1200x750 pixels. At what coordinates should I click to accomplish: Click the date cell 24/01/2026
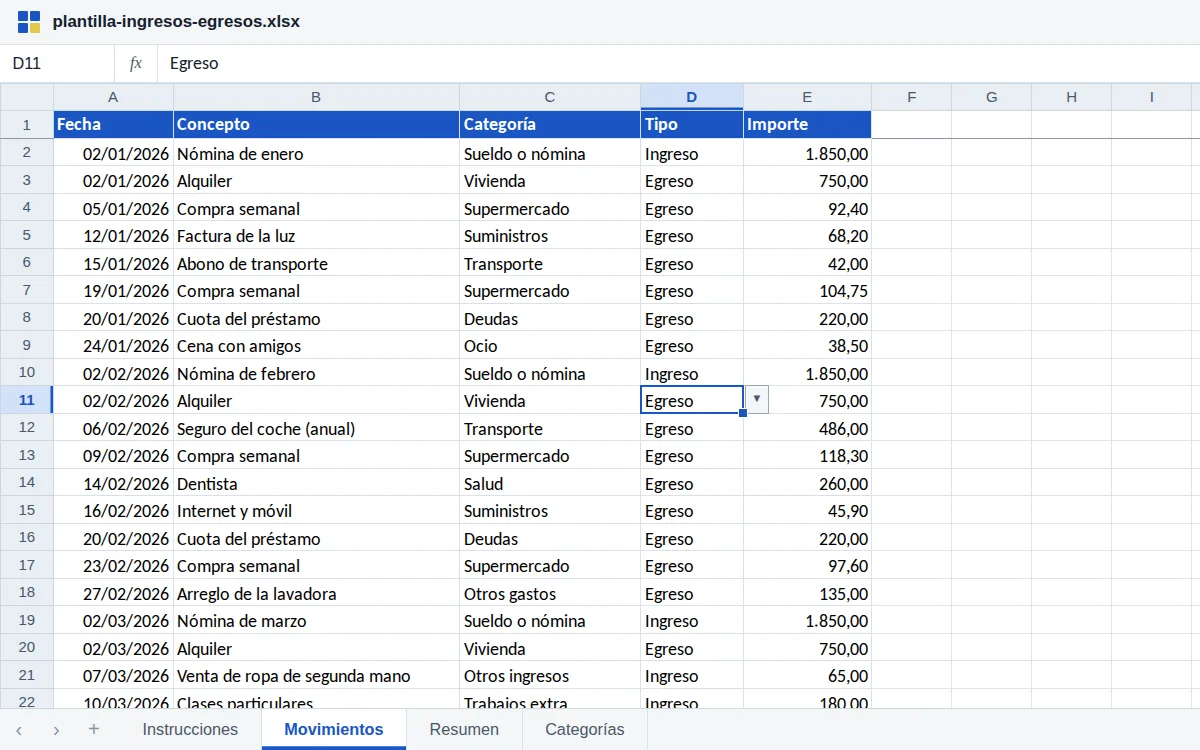pyautogui.click(x=113, y=346)
